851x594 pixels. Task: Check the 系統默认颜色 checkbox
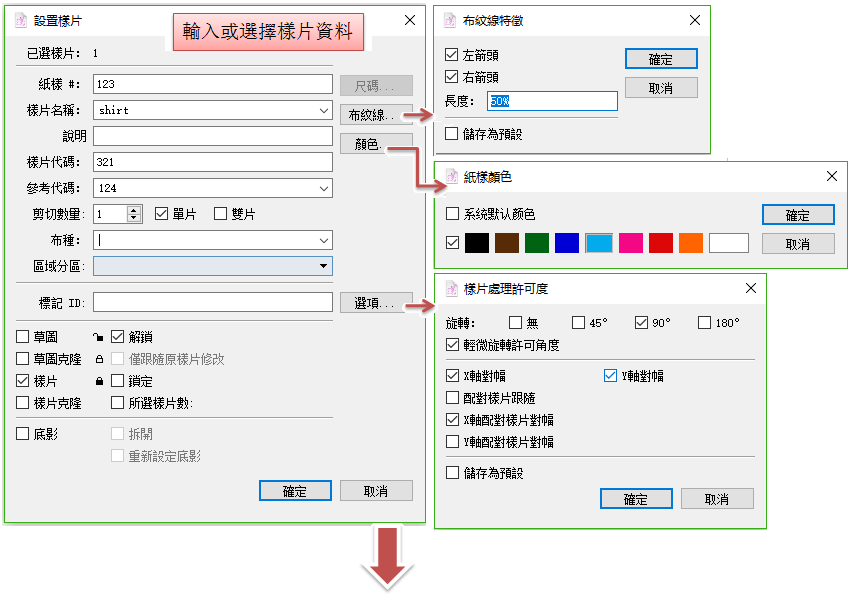pyautogui.click(x=452, y=214)
